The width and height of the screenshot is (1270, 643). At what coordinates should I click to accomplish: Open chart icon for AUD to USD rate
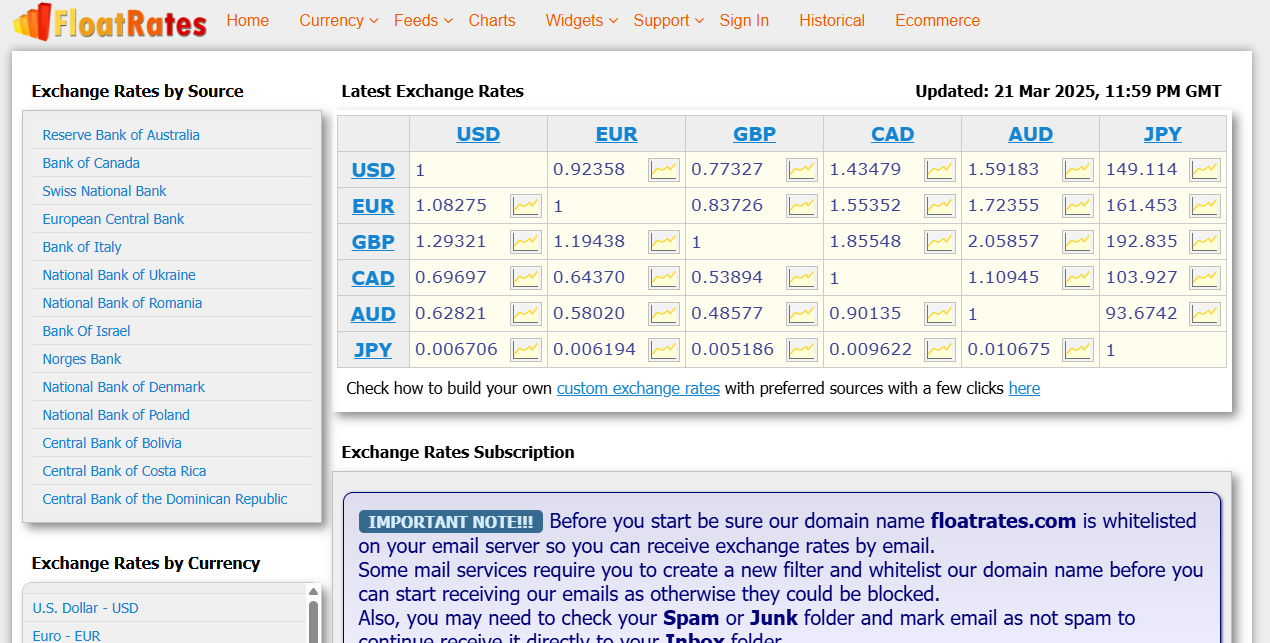coord(526,314)
